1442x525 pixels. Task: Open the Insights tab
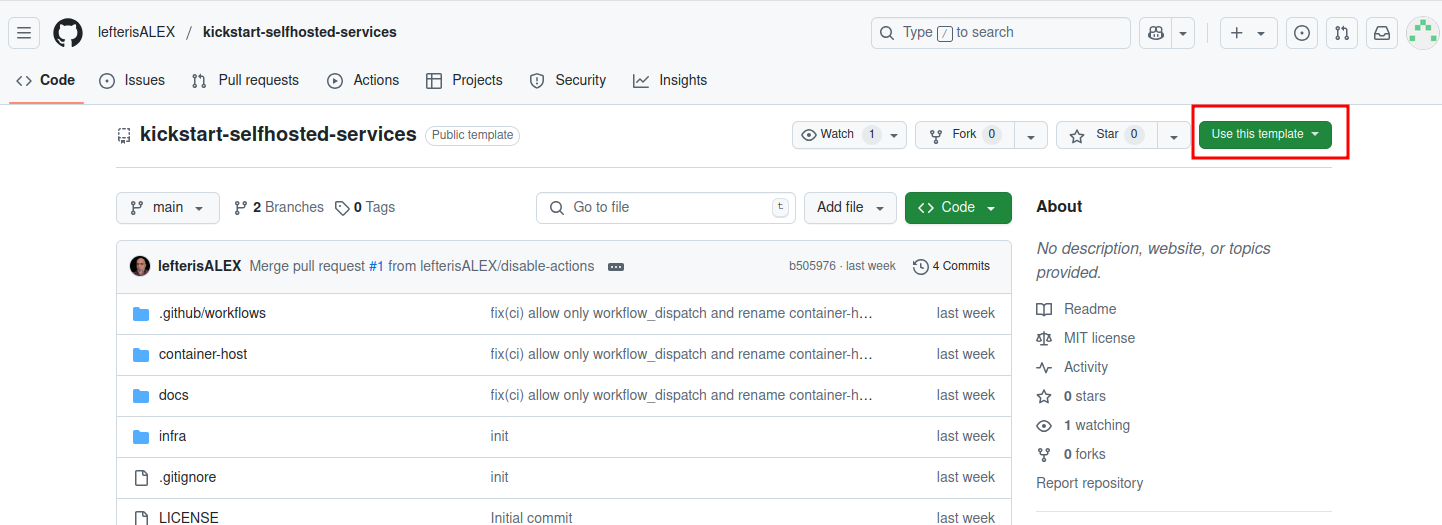point(670,80)
